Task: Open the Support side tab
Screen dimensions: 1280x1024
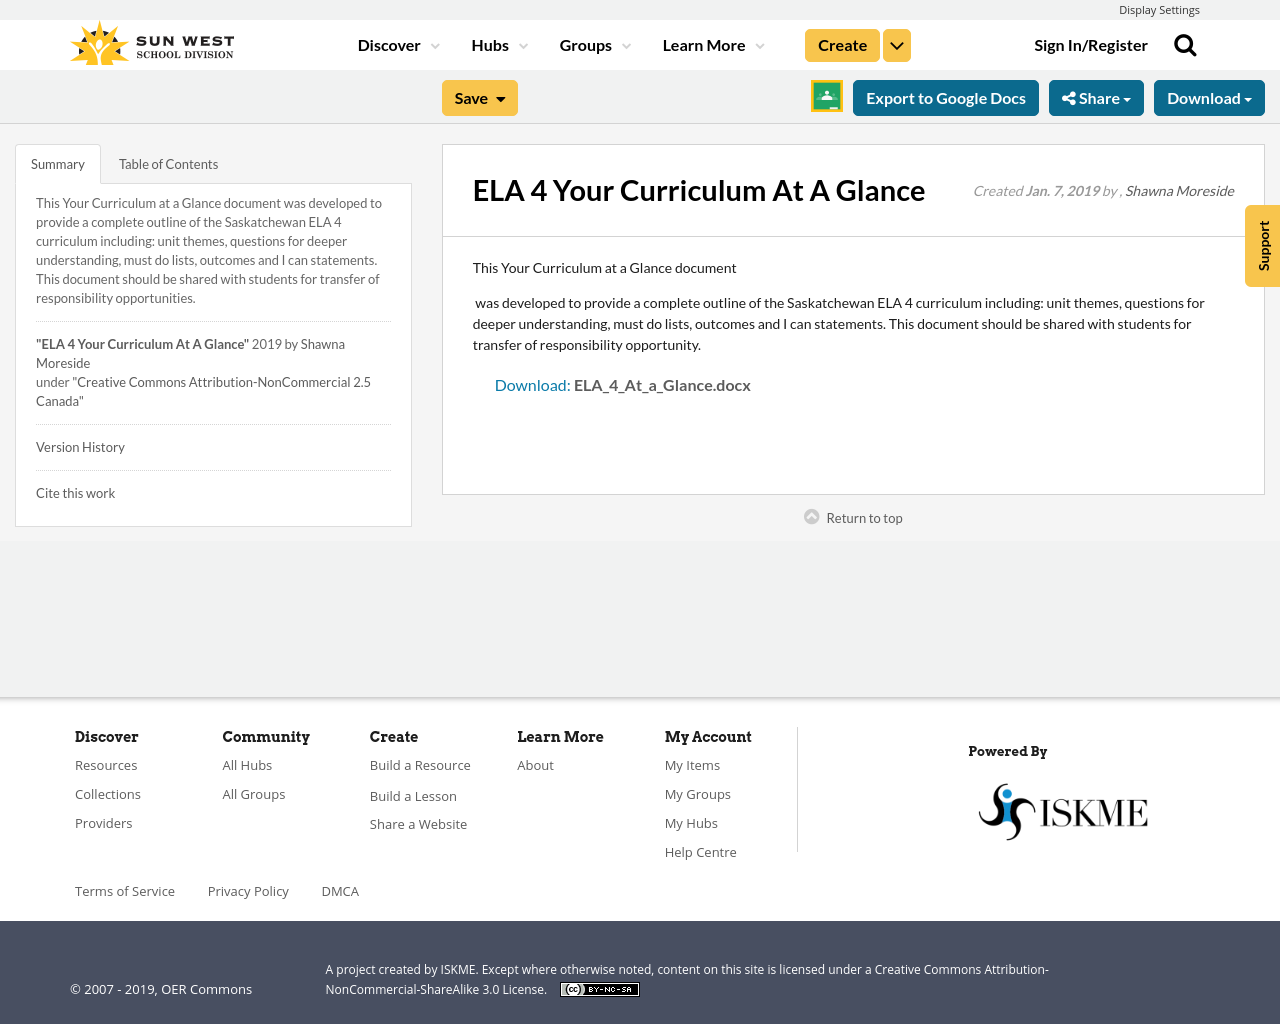Action: click(x=1261, y=245)
